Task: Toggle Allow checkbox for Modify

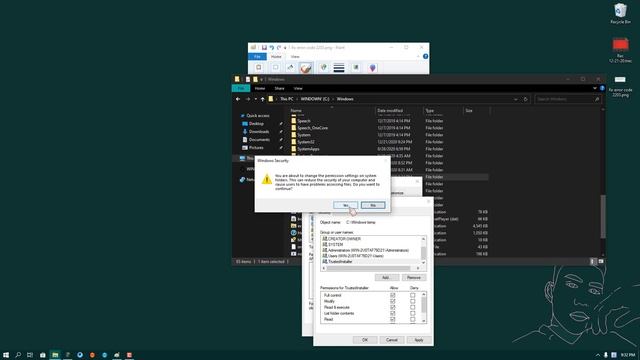Action: [393, 301]
